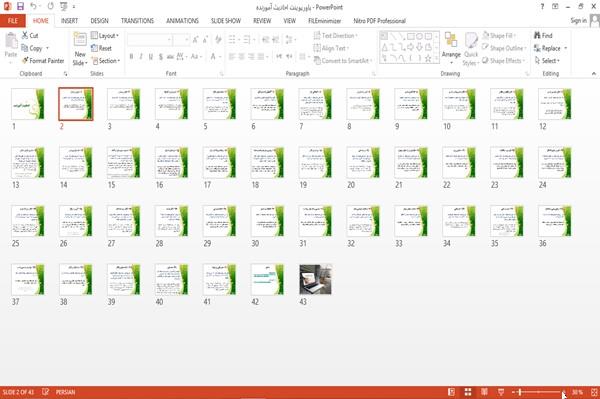Open the Select dropdown in Editing

tap(547, 60)
